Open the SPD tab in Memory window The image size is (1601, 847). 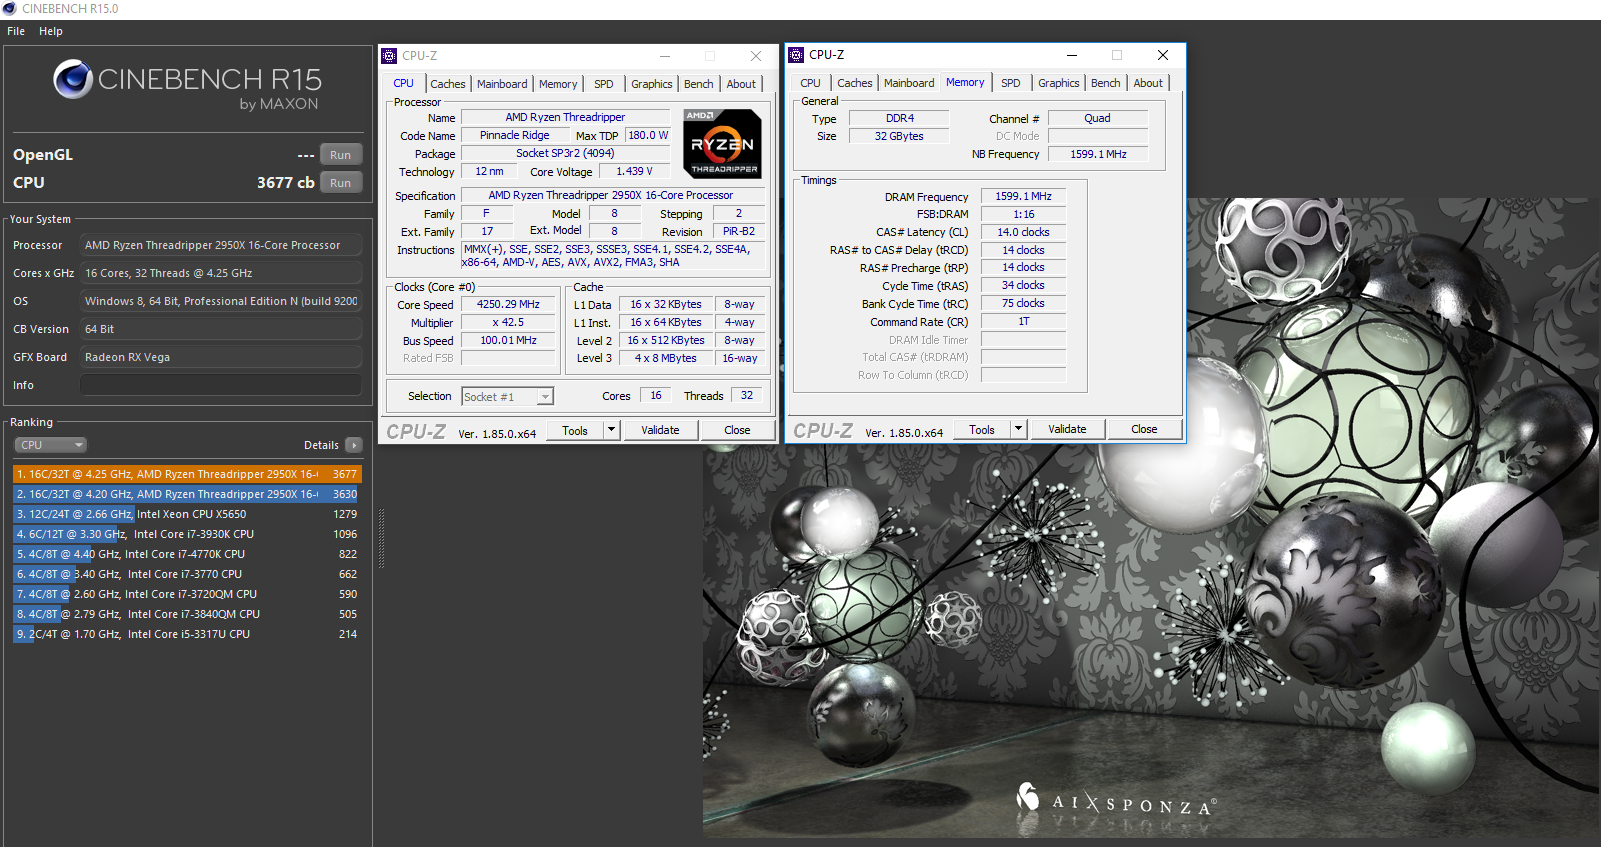1011,83
